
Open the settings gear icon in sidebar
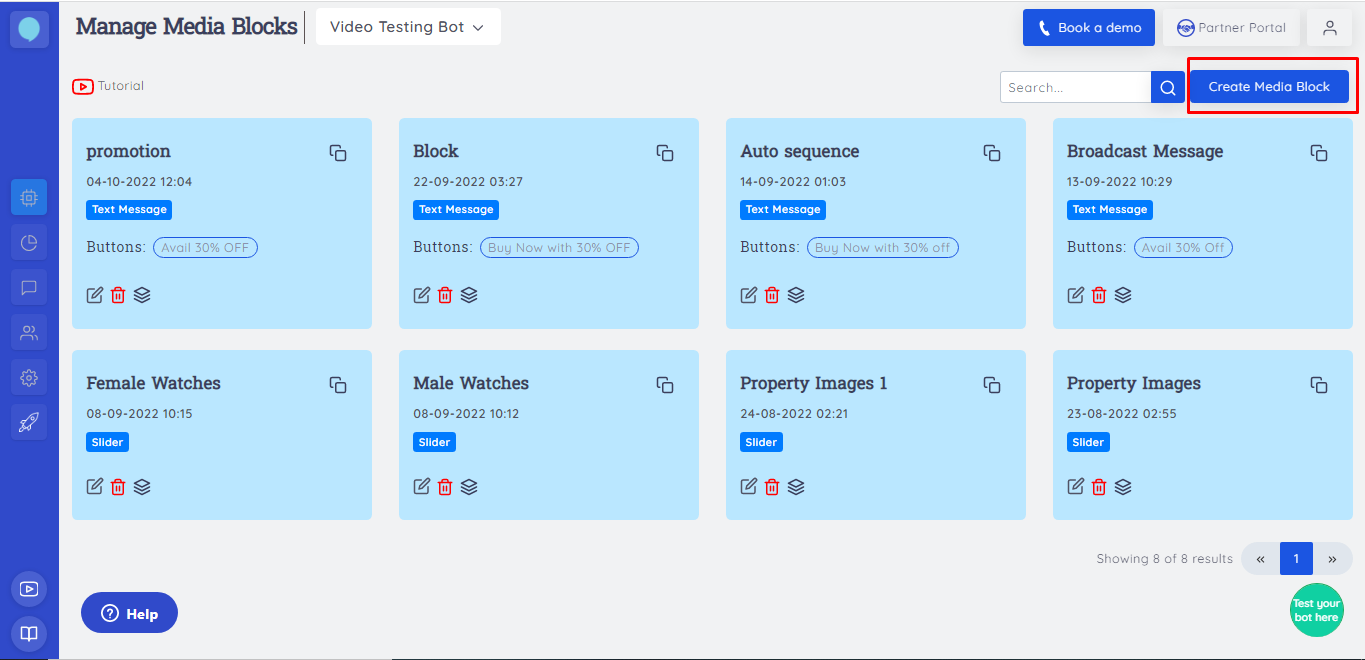[x=28, y=376]
